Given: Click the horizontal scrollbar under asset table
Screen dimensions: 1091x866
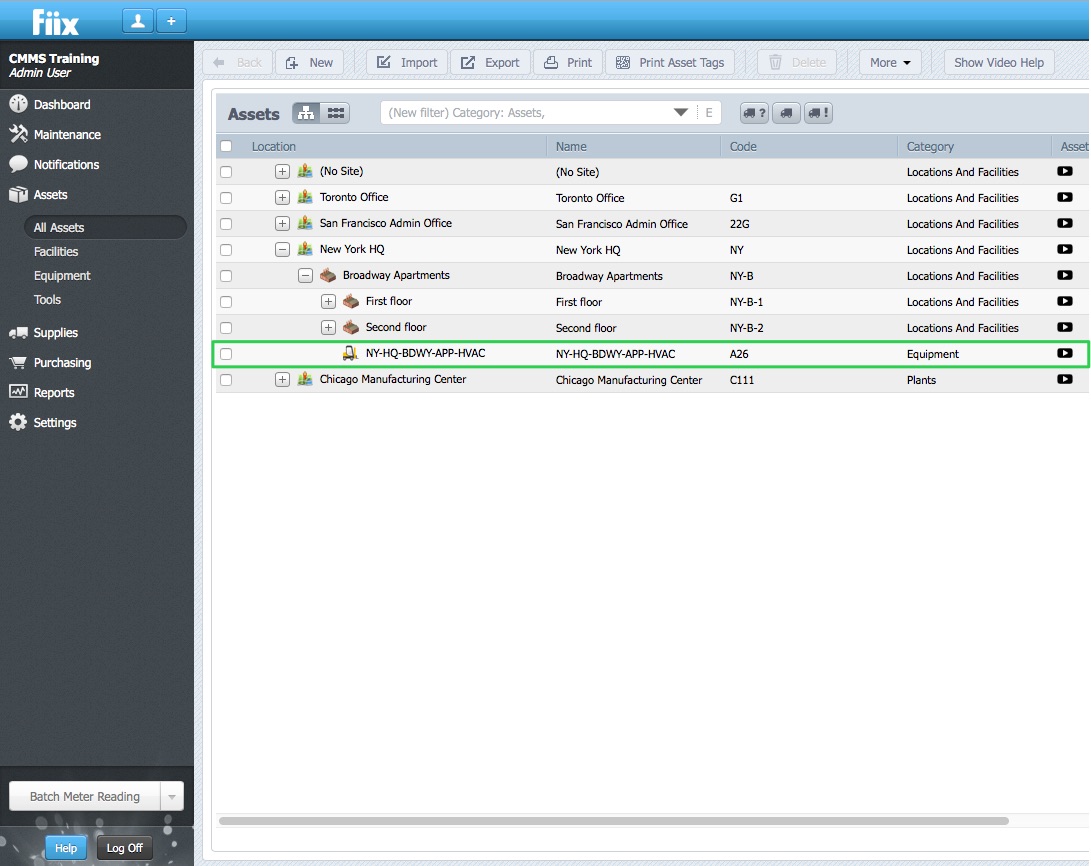Looking at the screenshot, I should tap(614, 821).
